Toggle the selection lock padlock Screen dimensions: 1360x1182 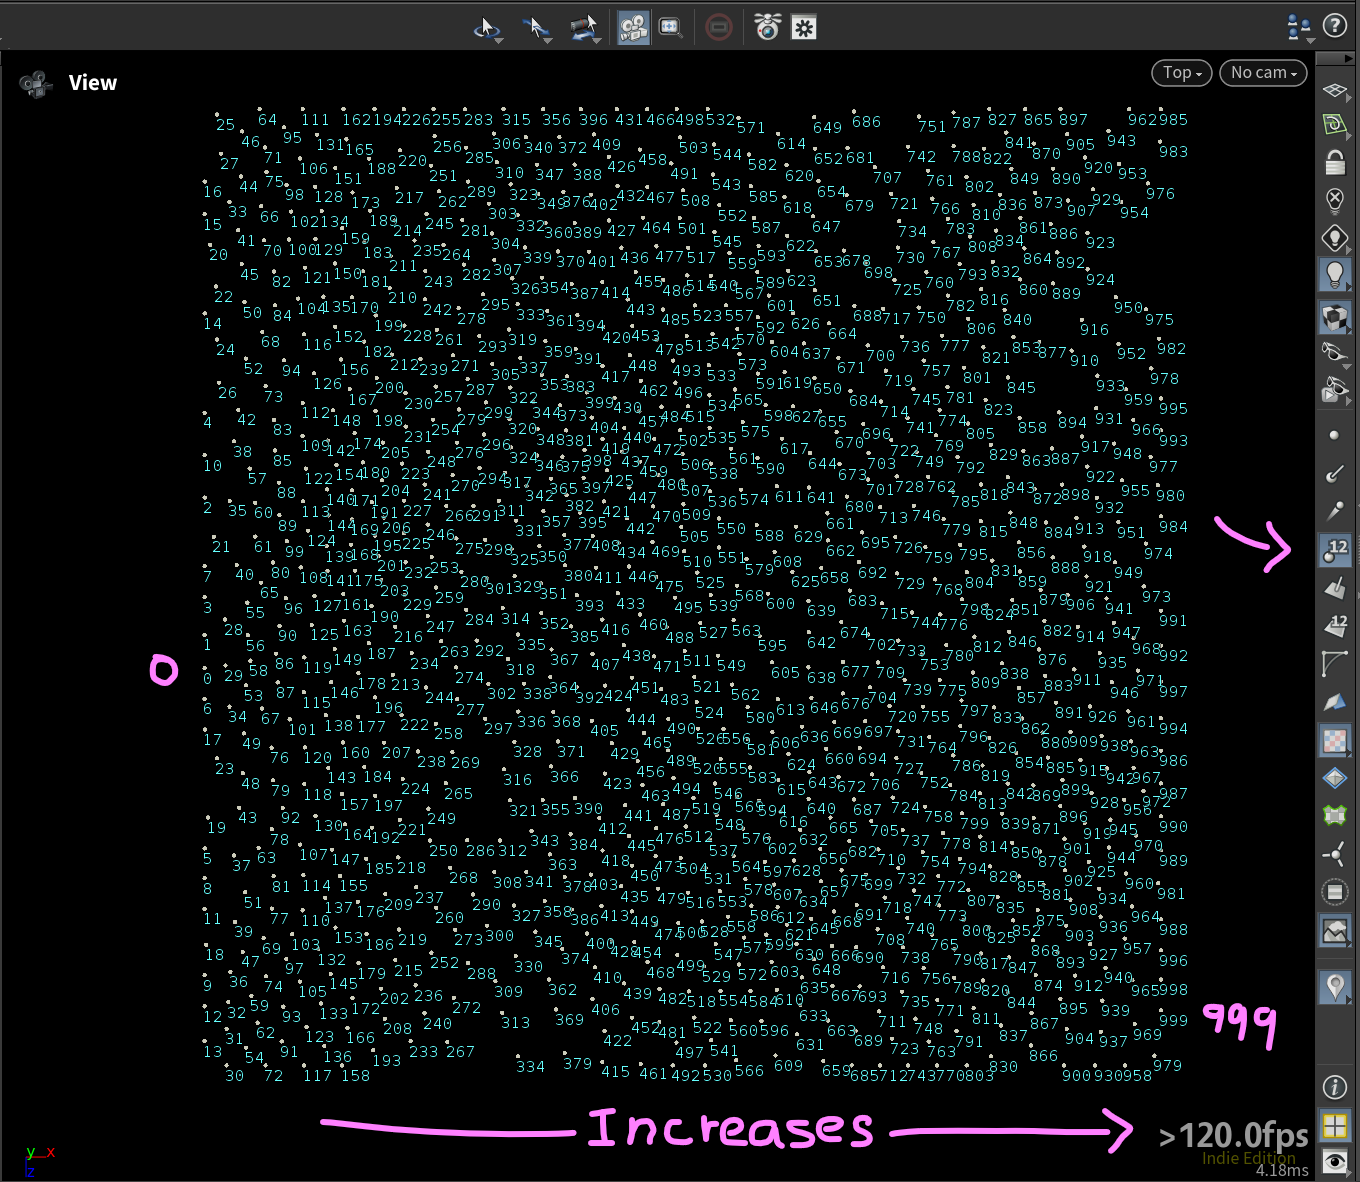(x=1334, y=162)
